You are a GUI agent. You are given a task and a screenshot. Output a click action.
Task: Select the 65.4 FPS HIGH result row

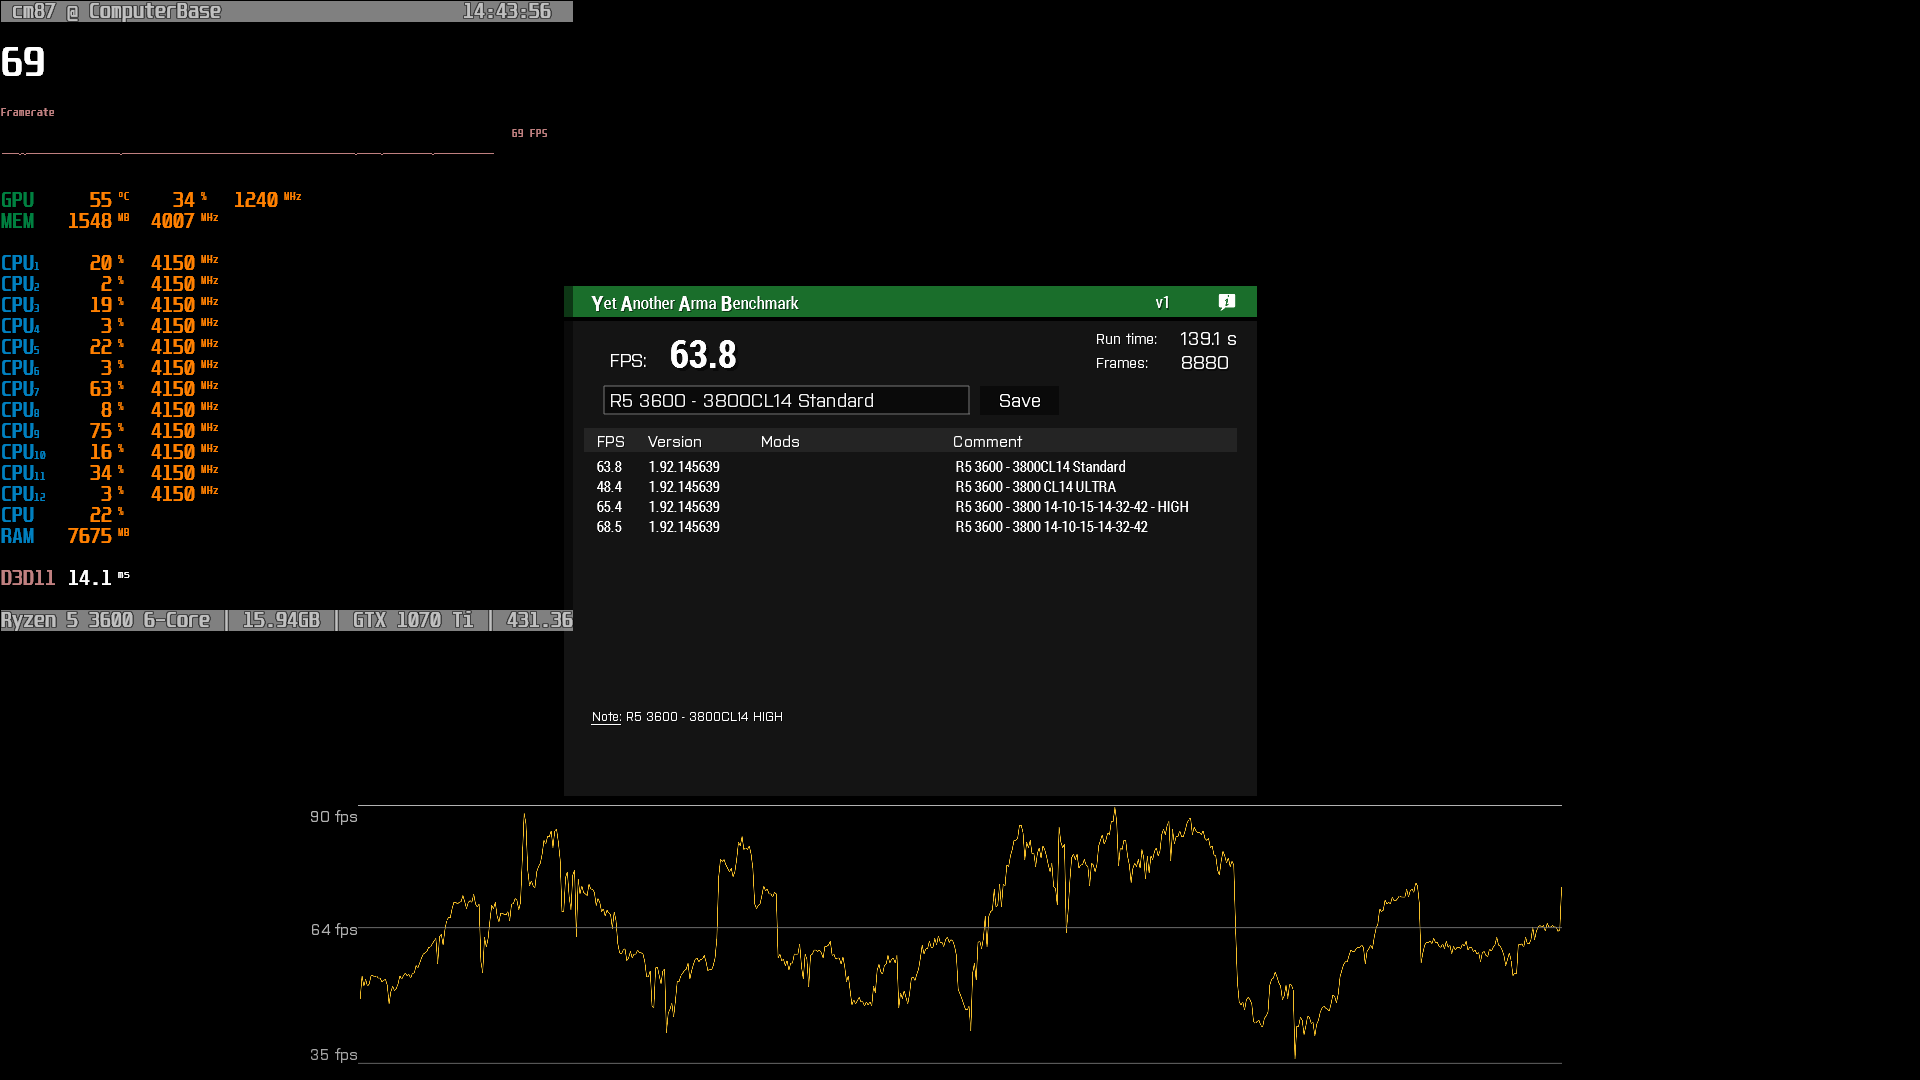pyautogui.click(x=909, y=507)
